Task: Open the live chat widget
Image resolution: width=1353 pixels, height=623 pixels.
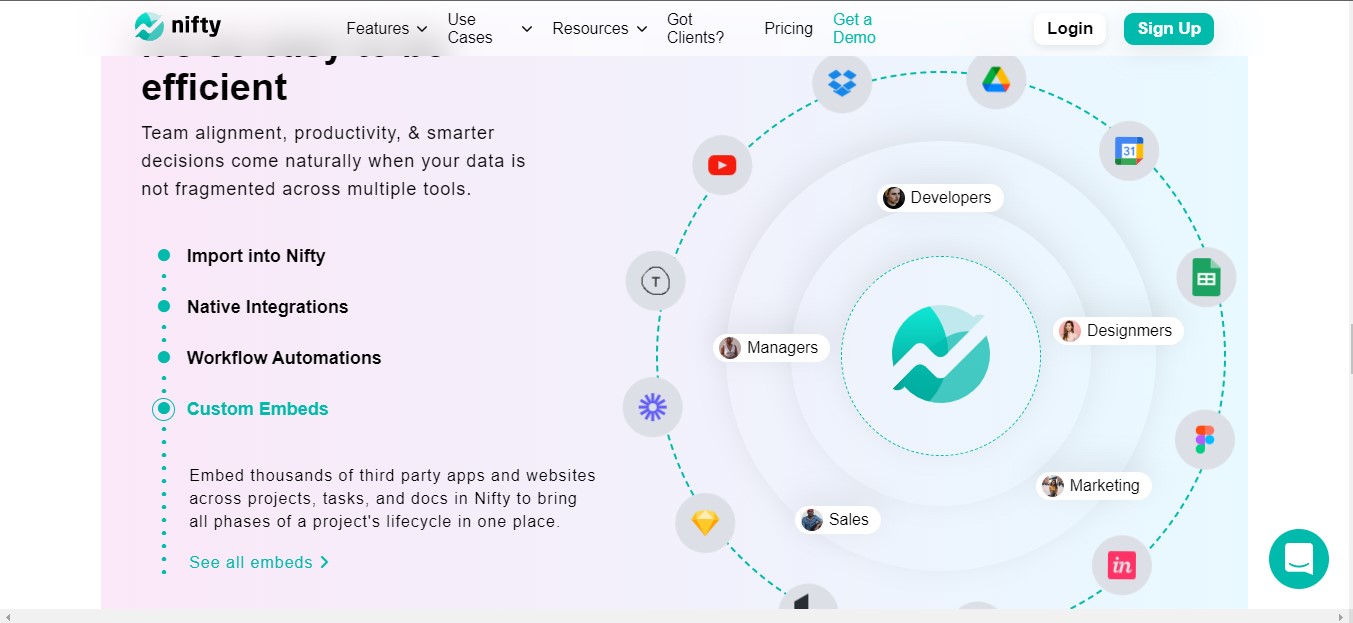Action: (x=1298, y=559)
